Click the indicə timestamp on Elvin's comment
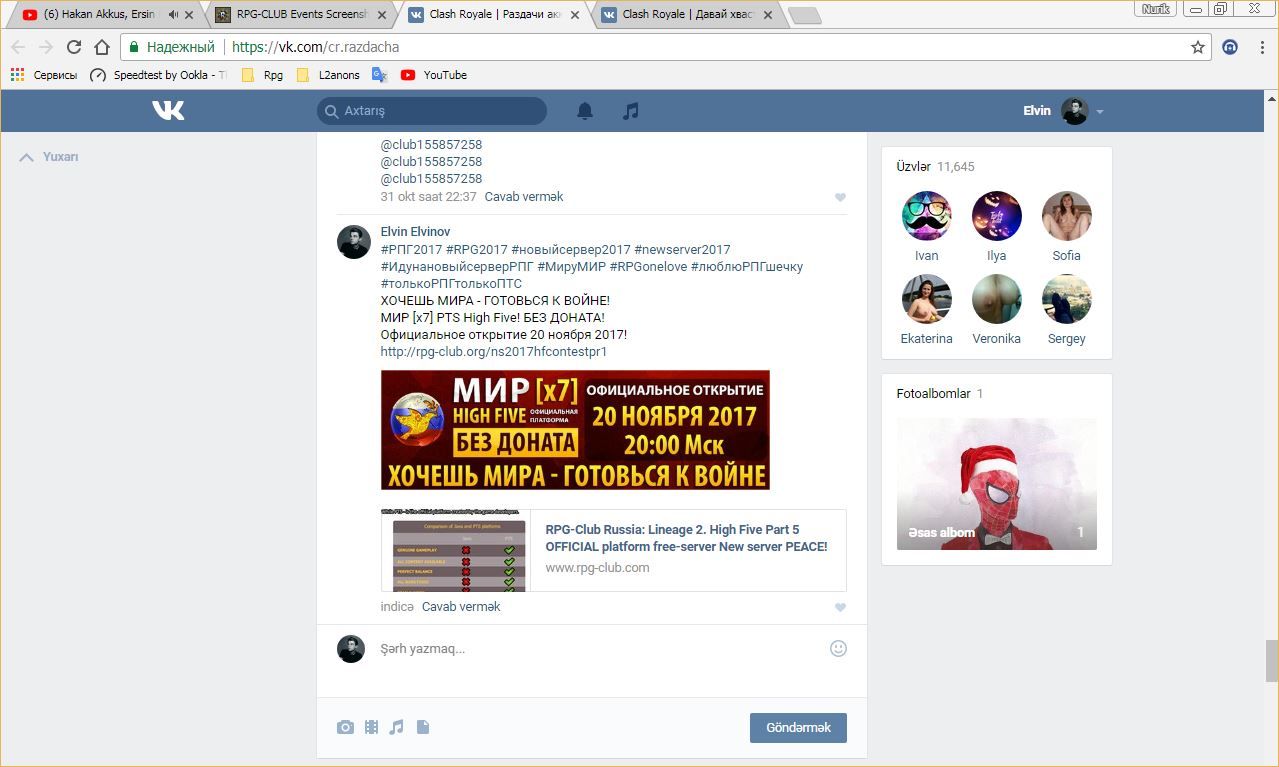 click(x=397, y=607)
